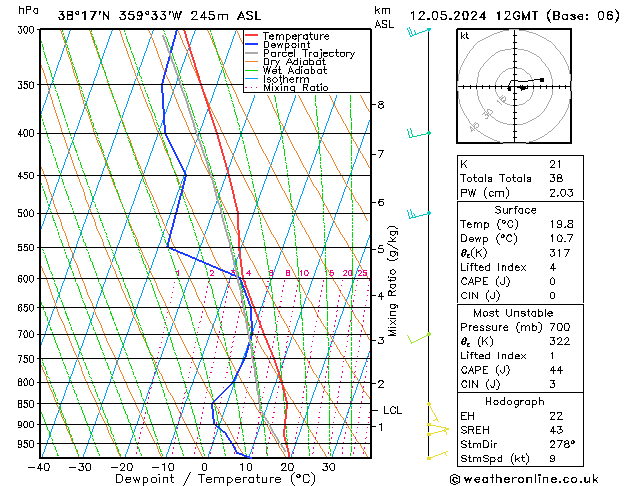Click the surface Temp value 19.8
Screen dimensions: 629x486
pos(561,224)
